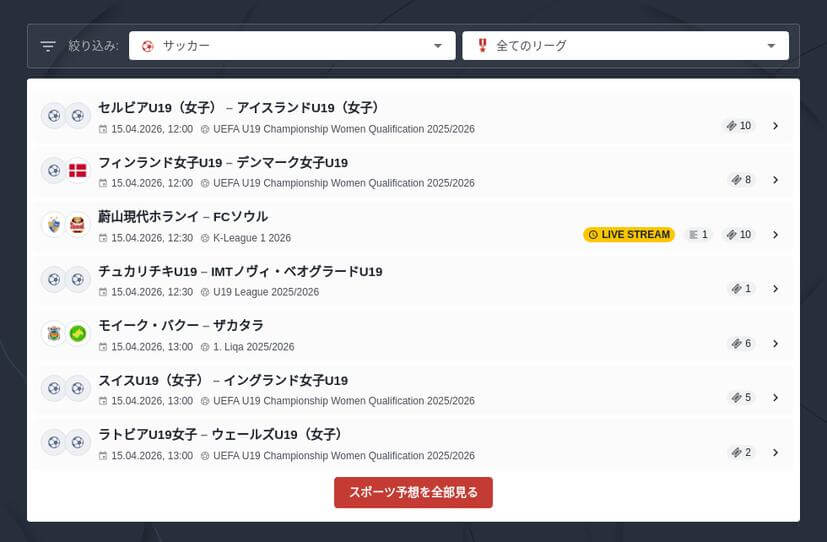This screenshot has height=542, width=827.
Task: Click the 蔚山現代ホランイ team crest
Action: coord(53,225)
